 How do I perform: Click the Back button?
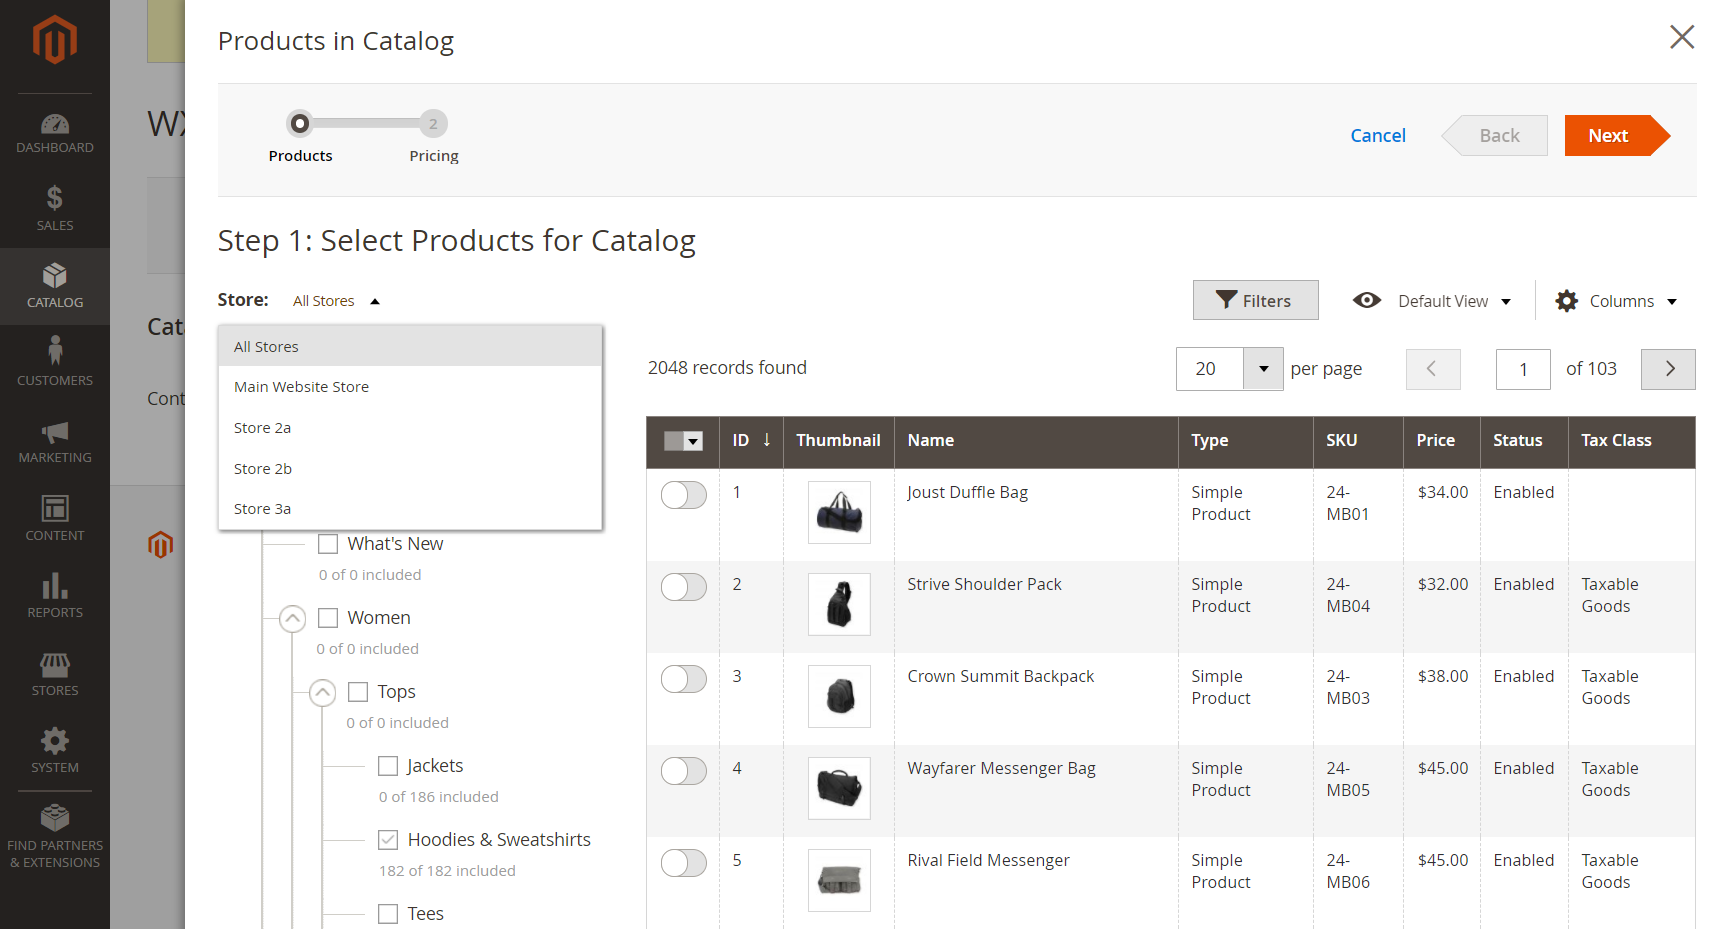(1496, 135)
